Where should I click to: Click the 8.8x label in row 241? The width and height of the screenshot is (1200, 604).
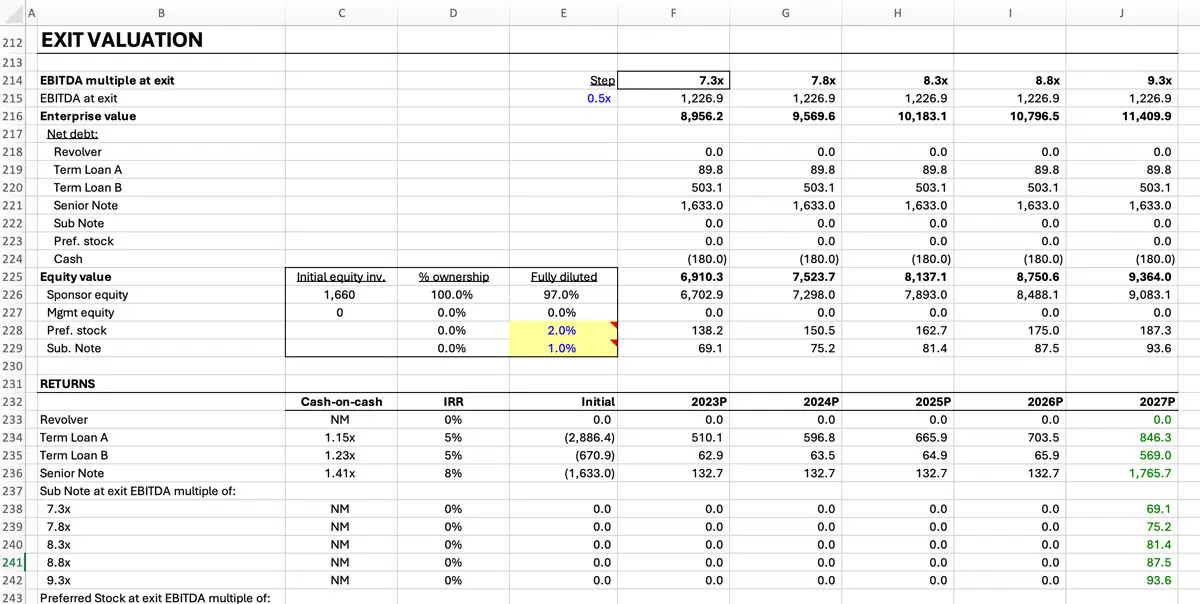tap(59, 563)
